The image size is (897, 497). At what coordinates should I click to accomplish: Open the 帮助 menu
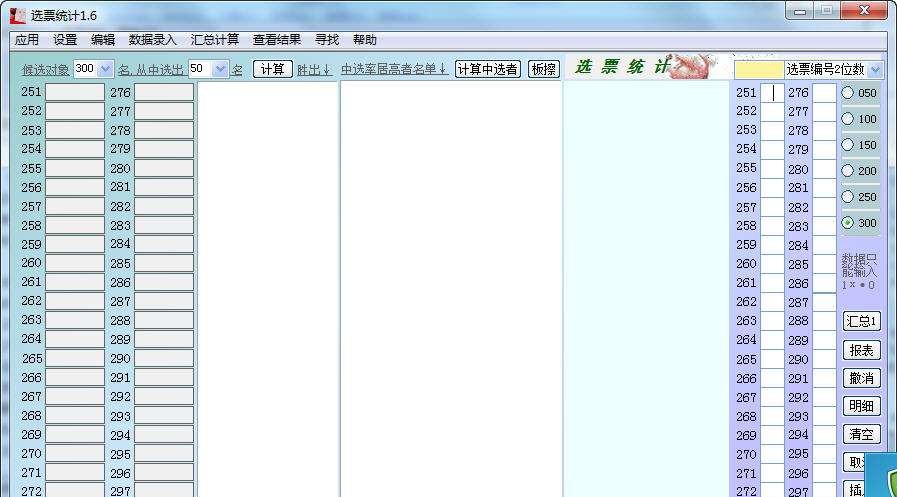(x=365, y=39)
